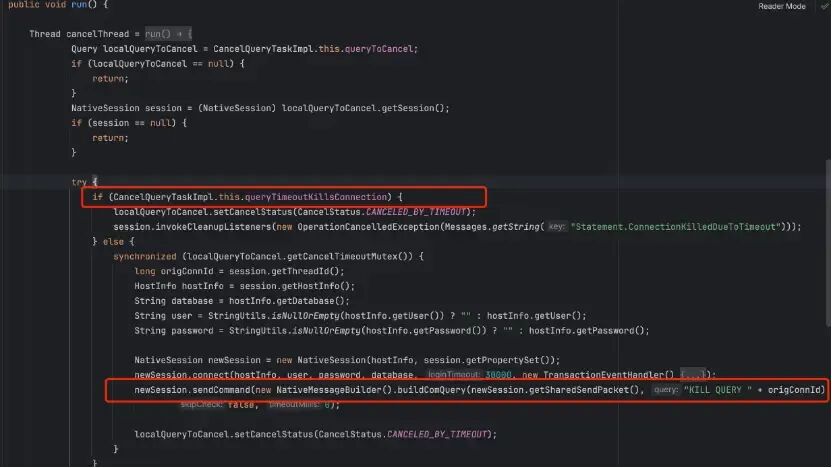
Task: Expand the folded run() lambda region
Action: (168, 34)
